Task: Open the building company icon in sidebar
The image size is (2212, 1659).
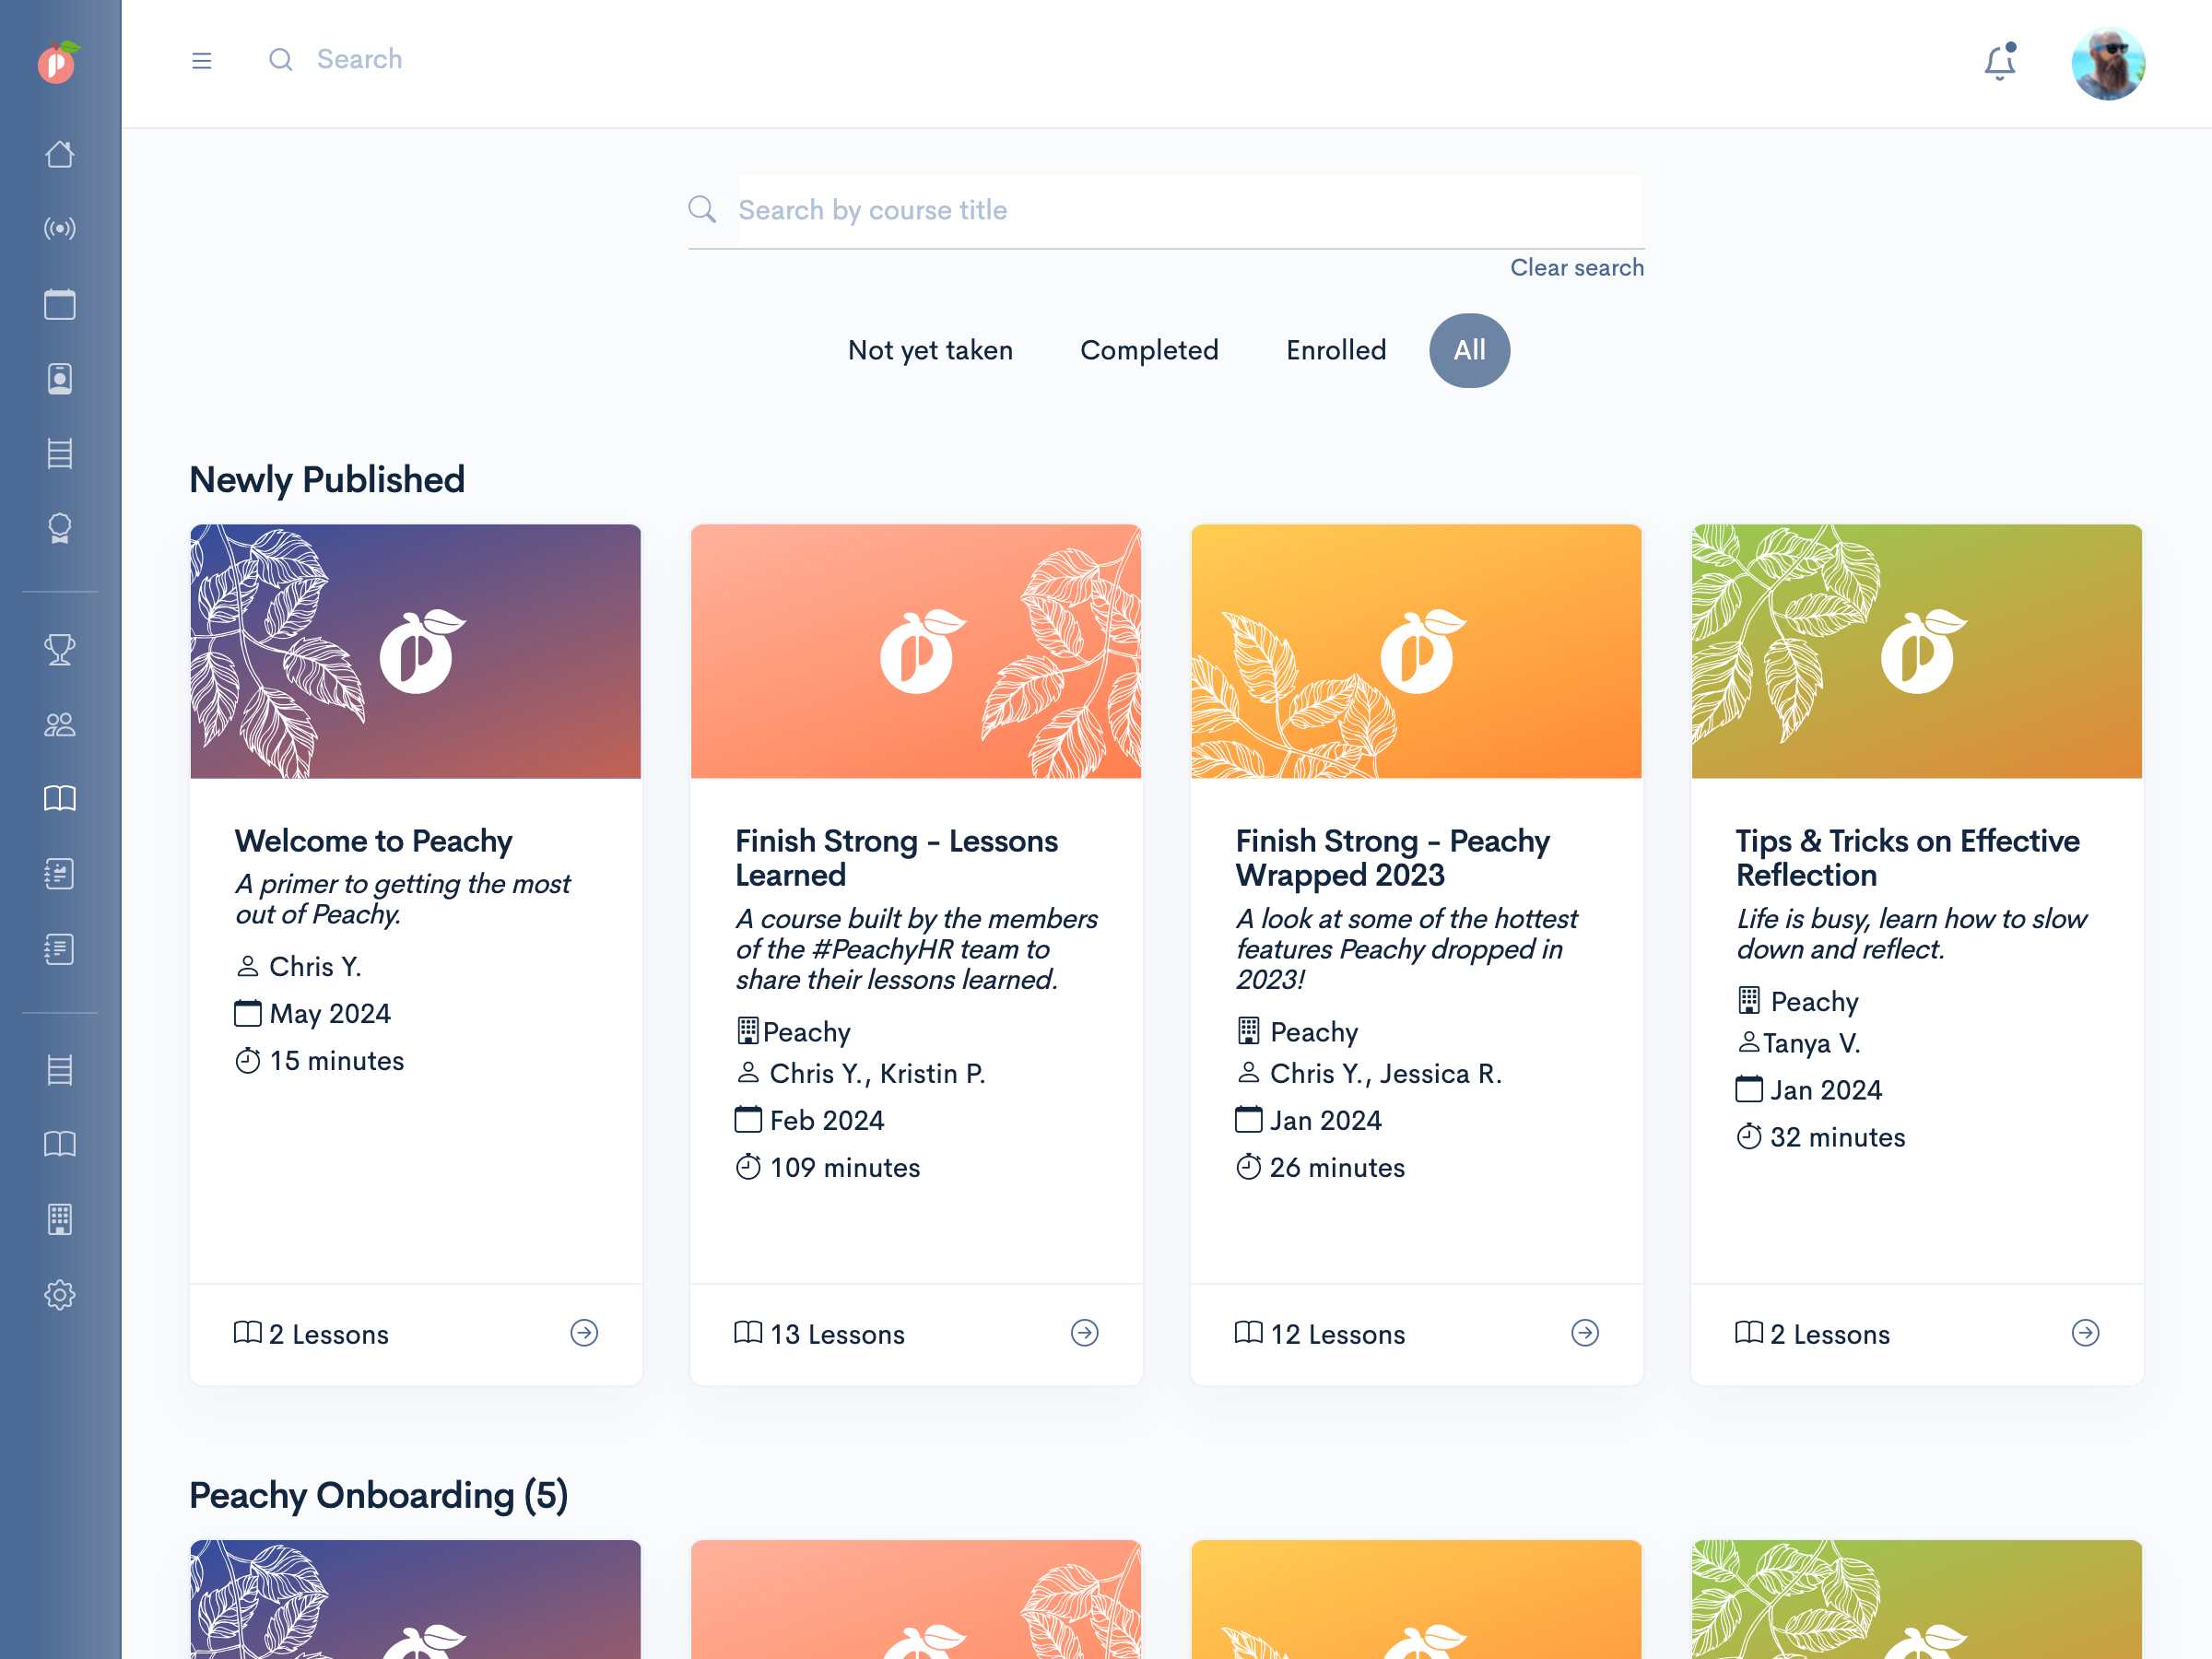Action: [60, 1219]
